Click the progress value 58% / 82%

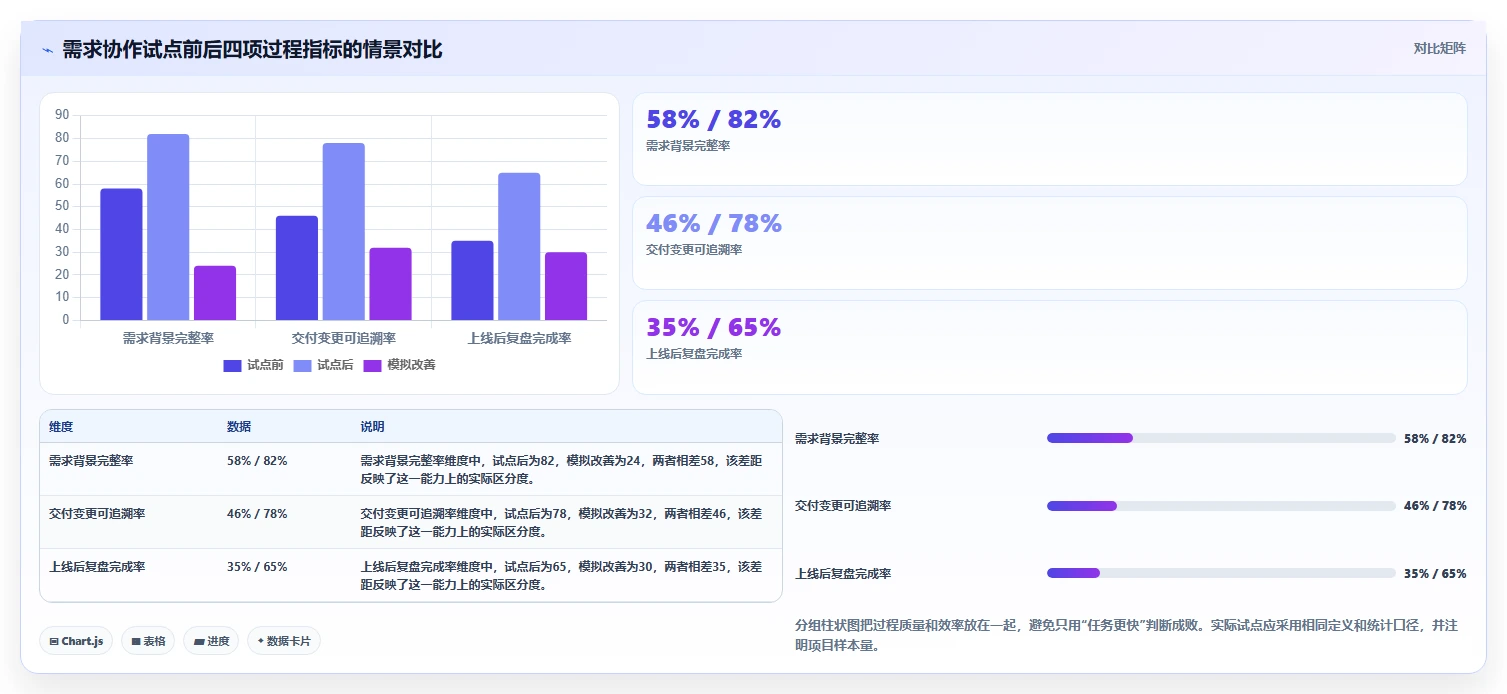1435,439
